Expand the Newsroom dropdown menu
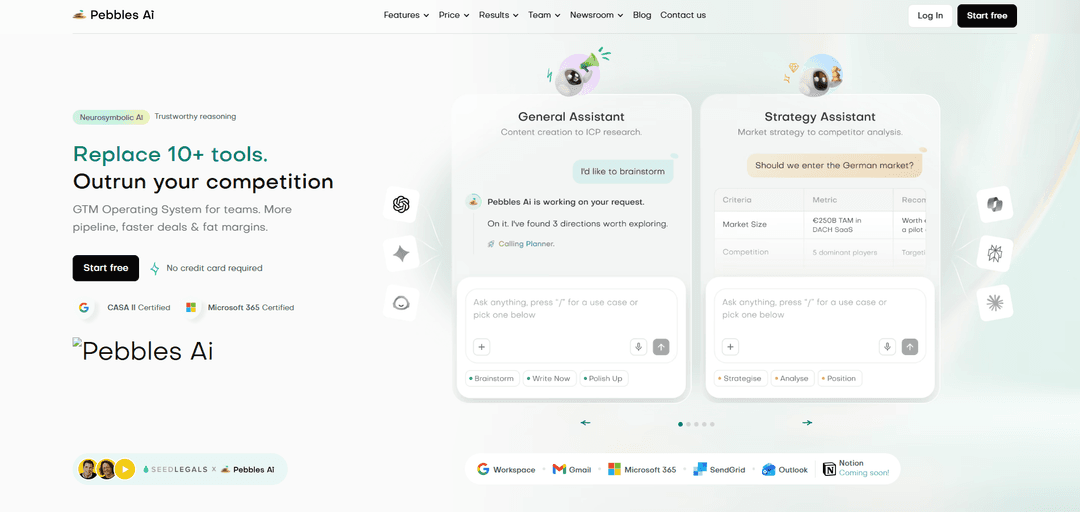The image size is (1080, 512). pyautogui.click(x=596, y=15)
